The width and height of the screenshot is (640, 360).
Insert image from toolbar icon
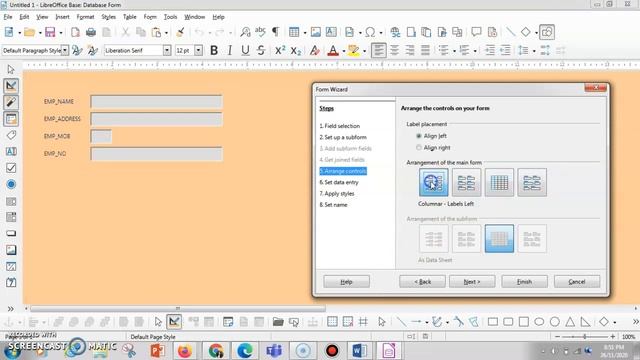[316, 32]
